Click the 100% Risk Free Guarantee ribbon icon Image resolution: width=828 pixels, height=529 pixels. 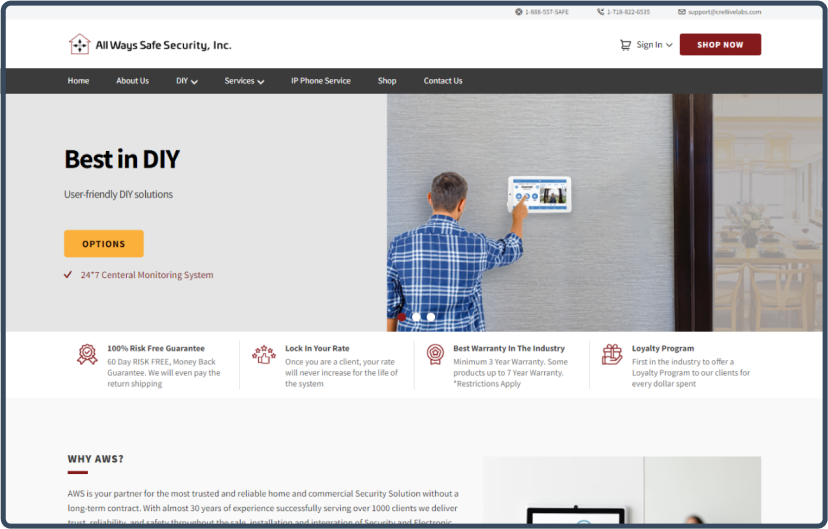(x=87, y=354)
